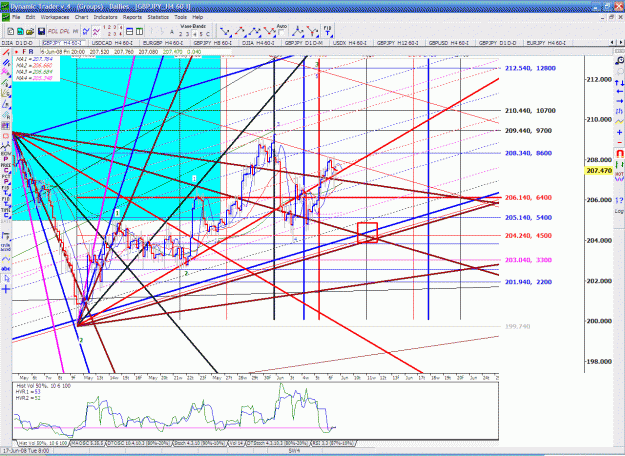This screenshot has height=456, width=625.
Task: Open the Help menu
Action: point(198,17)
